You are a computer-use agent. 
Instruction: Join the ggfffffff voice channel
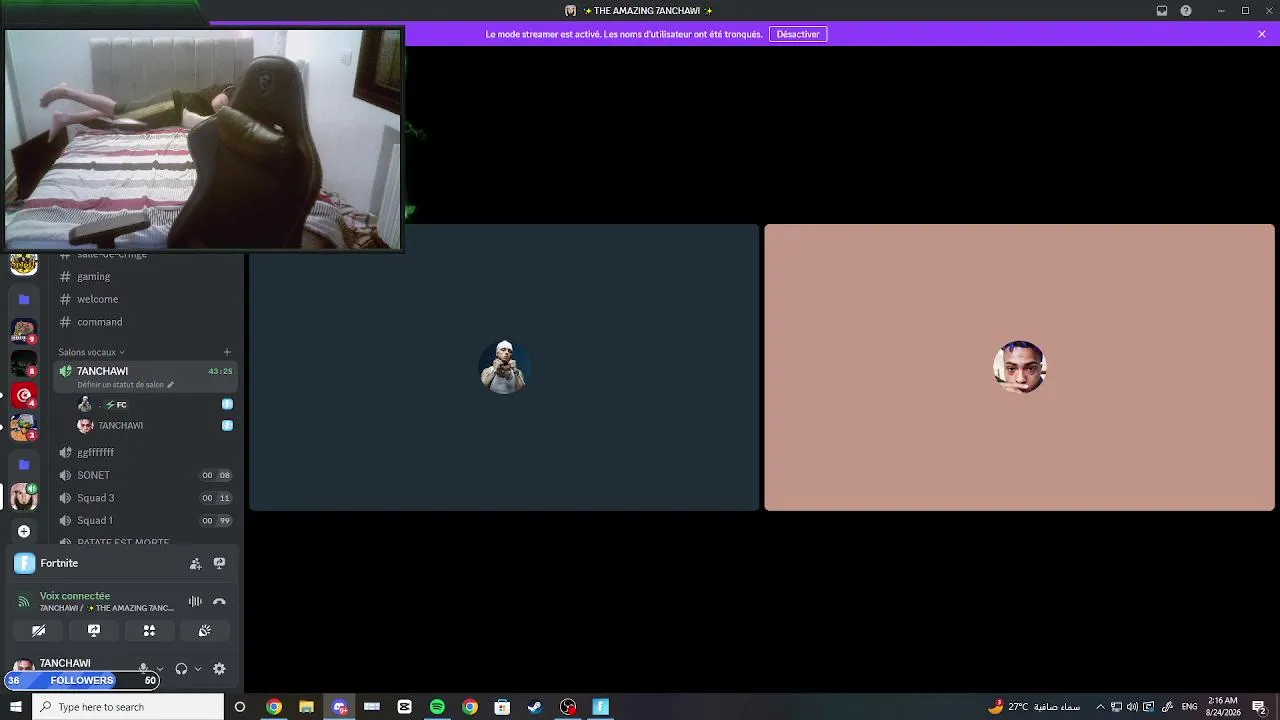pos(145,452)
